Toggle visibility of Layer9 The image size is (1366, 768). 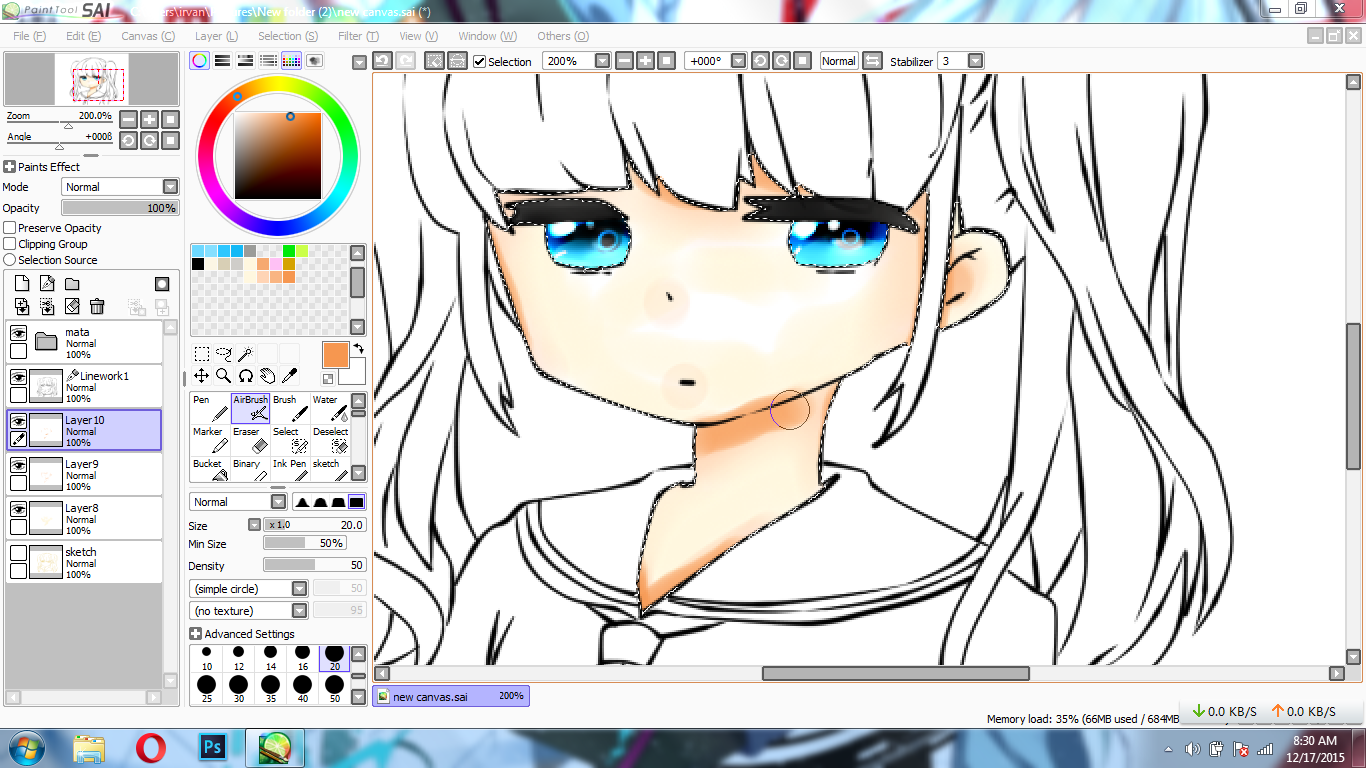pyautogui.click(x=18, y=464)
